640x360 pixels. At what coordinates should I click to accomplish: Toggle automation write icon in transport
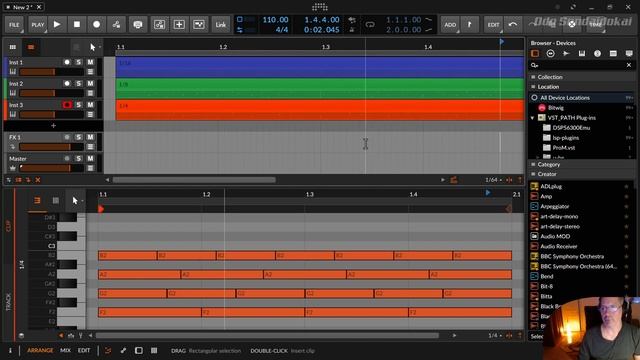click(x=116, y=24)
